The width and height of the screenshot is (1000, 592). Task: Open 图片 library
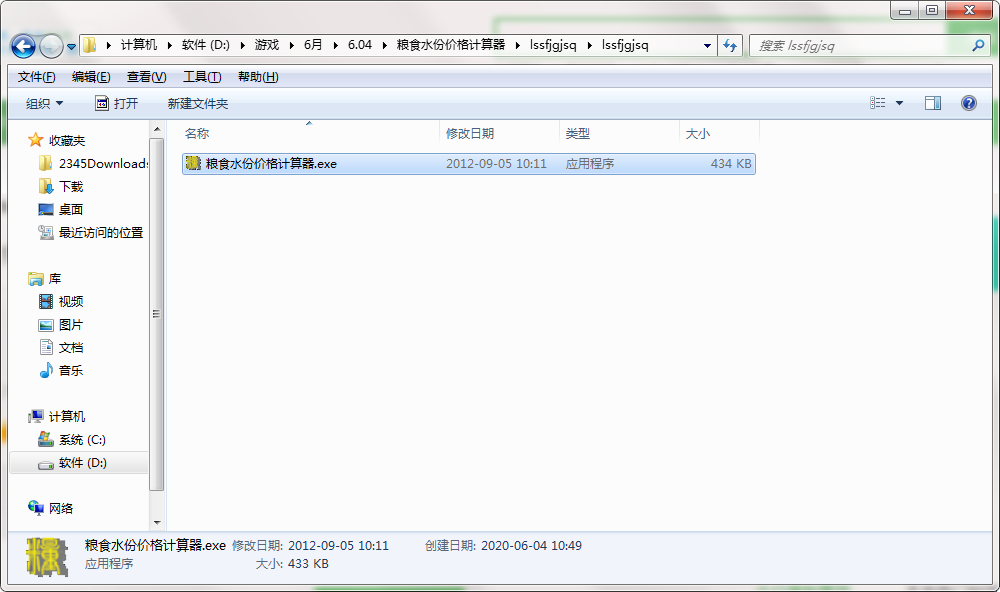coord(61,325)
